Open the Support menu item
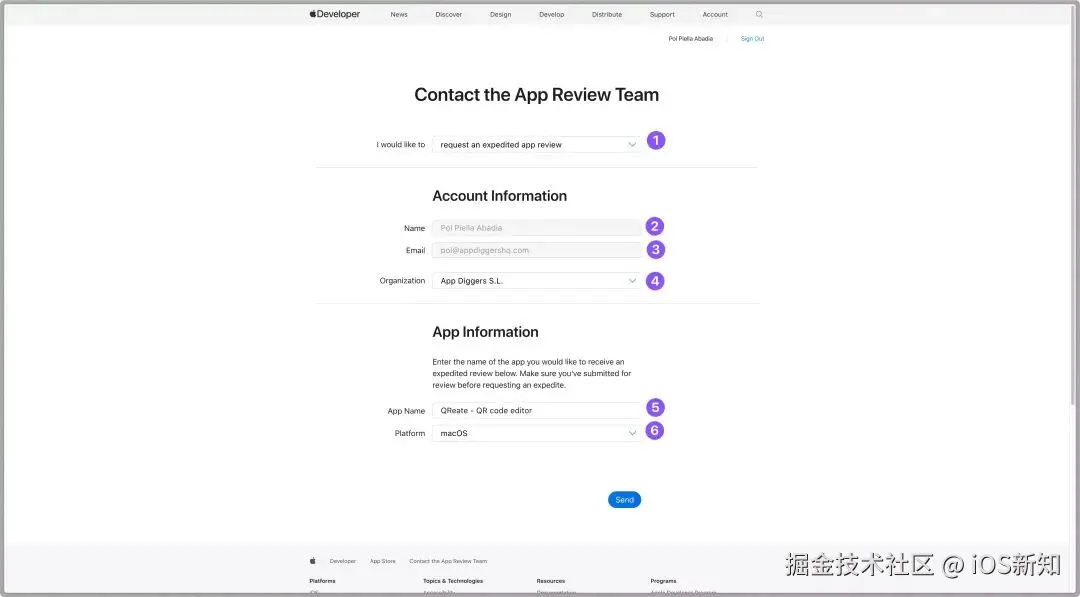The height and width of the screenshot is (597, 1080). tap(662, 14)
